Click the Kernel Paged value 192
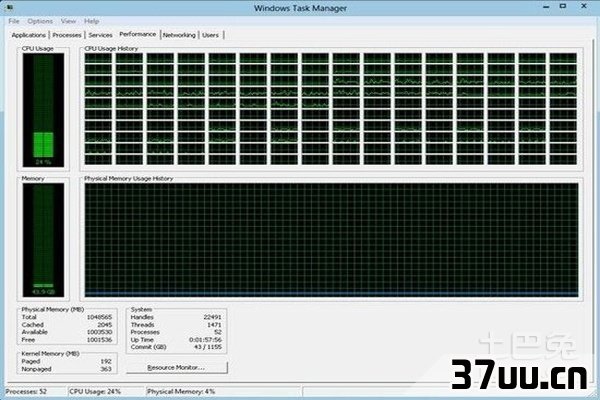Image resolution: width=600 pixels, height=400 pixels. click(106, 361)
